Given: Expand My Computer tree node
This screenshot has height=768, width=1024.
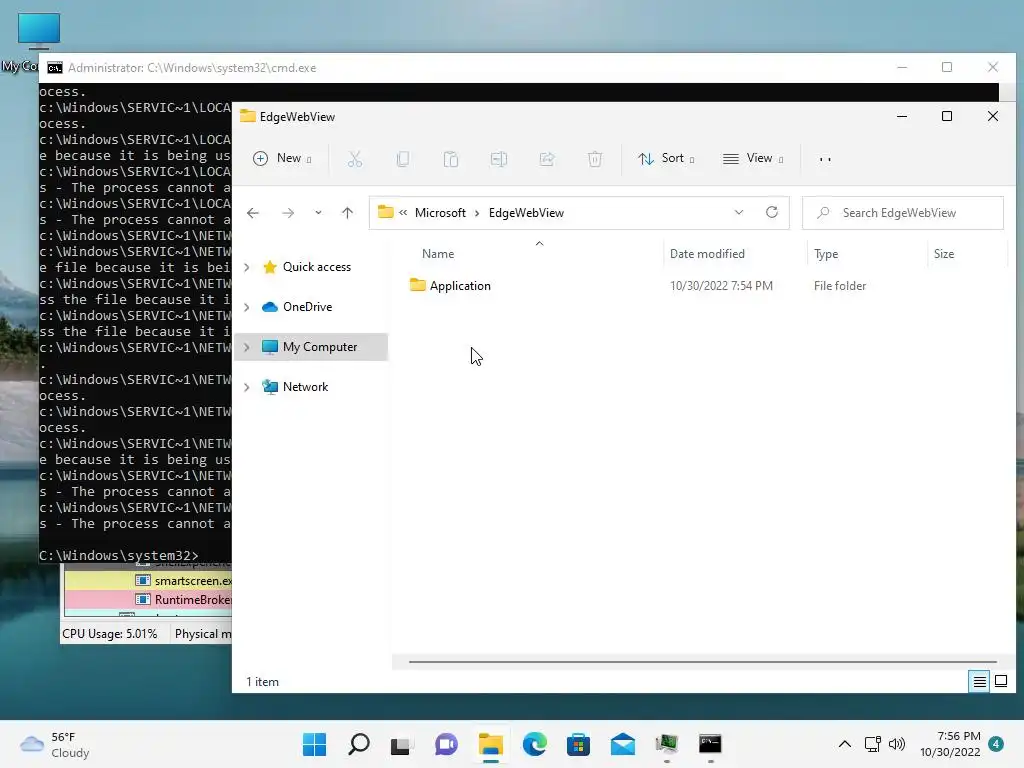Looking at the screenshot, I should point(247,347).
